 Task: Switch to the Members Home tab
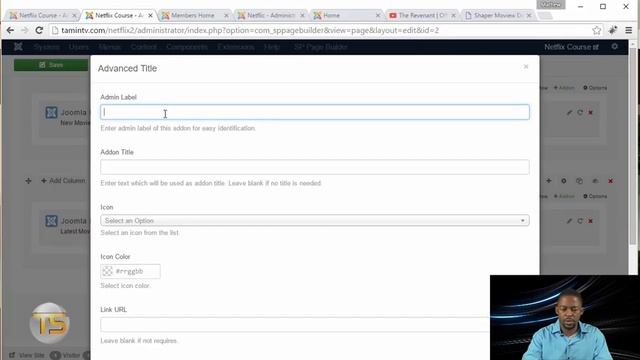193,16
